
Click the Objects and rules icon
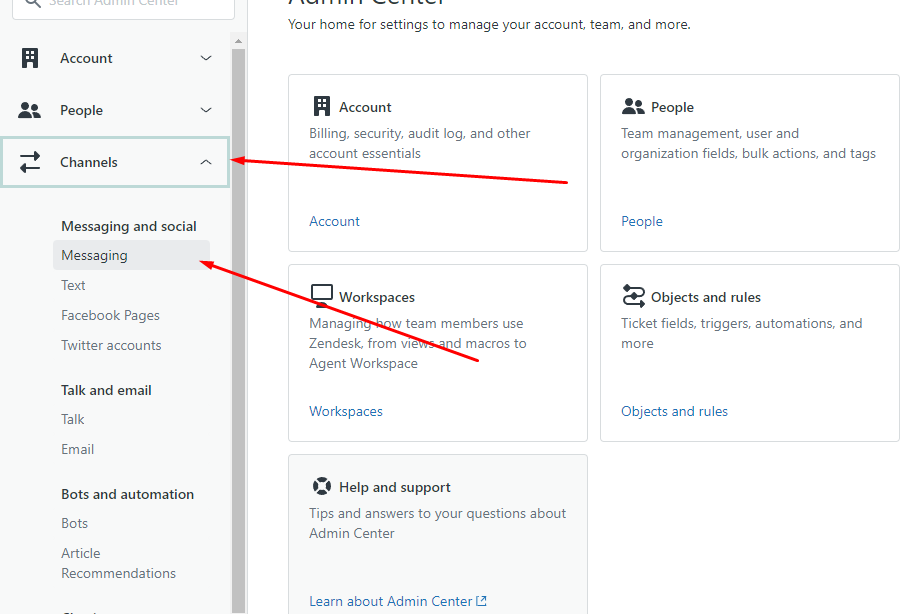point(633,296)
